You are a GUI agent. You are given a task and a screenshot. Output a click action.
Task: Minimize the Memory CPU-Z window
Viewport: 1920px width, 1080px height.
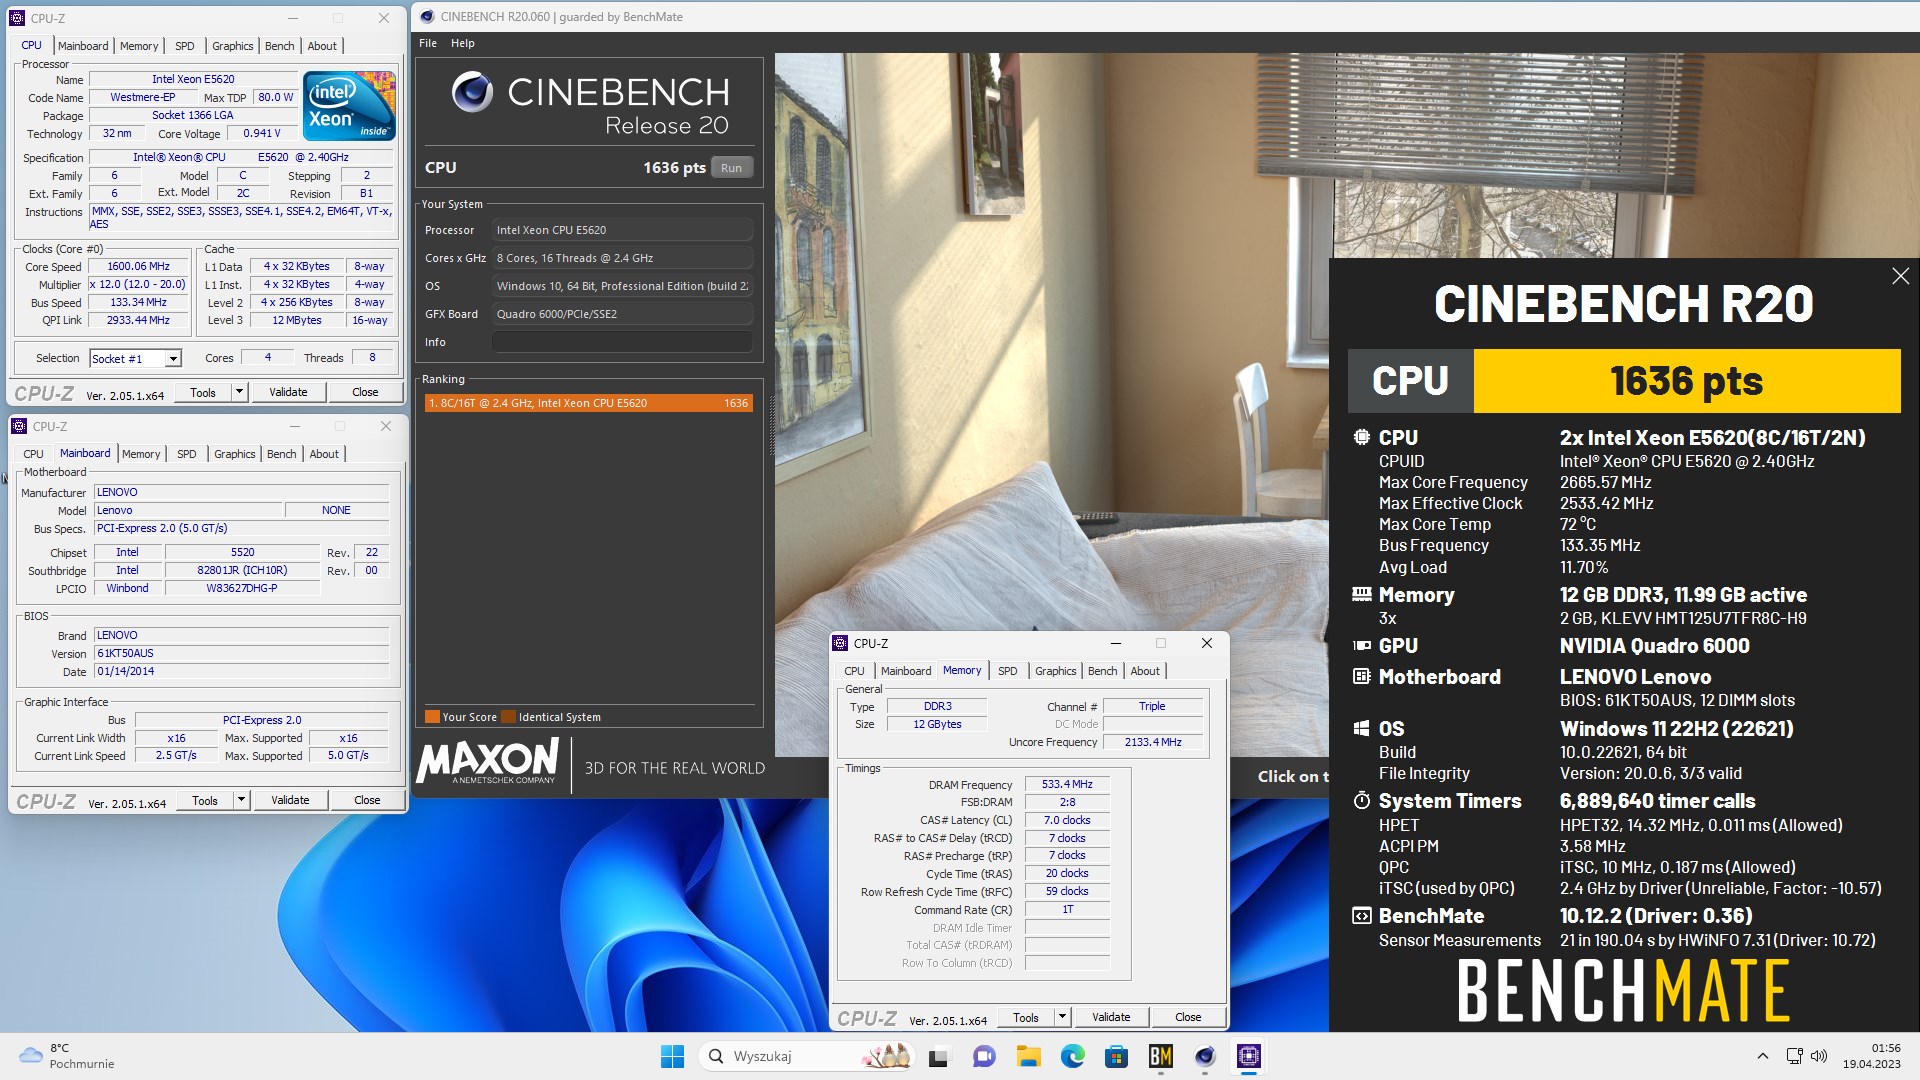point(1115,643)
